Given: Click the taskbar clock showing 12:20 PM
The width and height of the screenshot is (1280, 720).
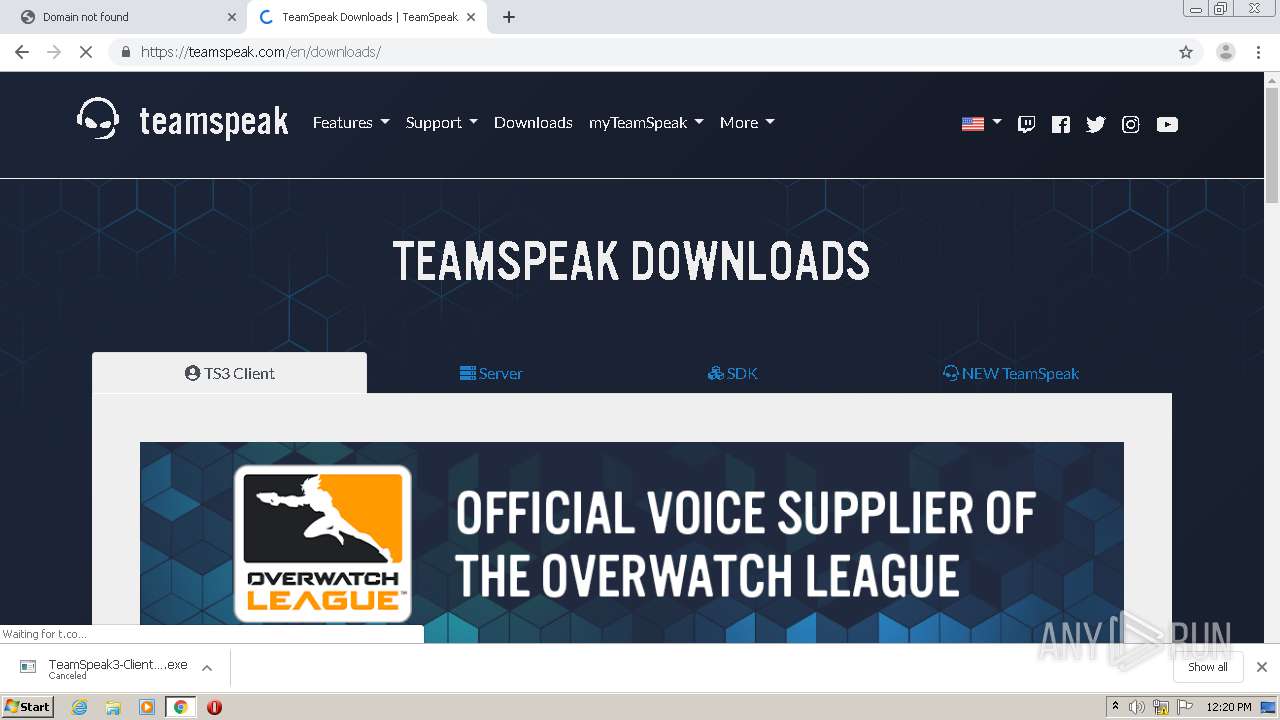Looking at the screenshot, I should (1229, 707).
